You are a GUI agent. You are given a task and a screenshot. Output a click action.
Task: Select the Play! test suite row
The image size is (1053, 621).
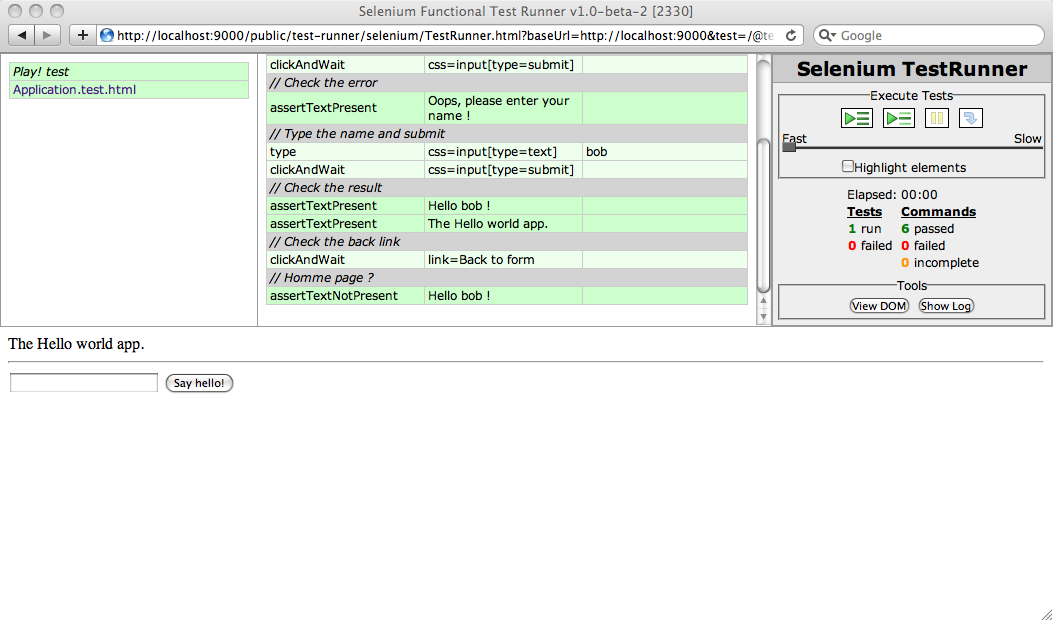pyautogui.click(x=128, y=72)
